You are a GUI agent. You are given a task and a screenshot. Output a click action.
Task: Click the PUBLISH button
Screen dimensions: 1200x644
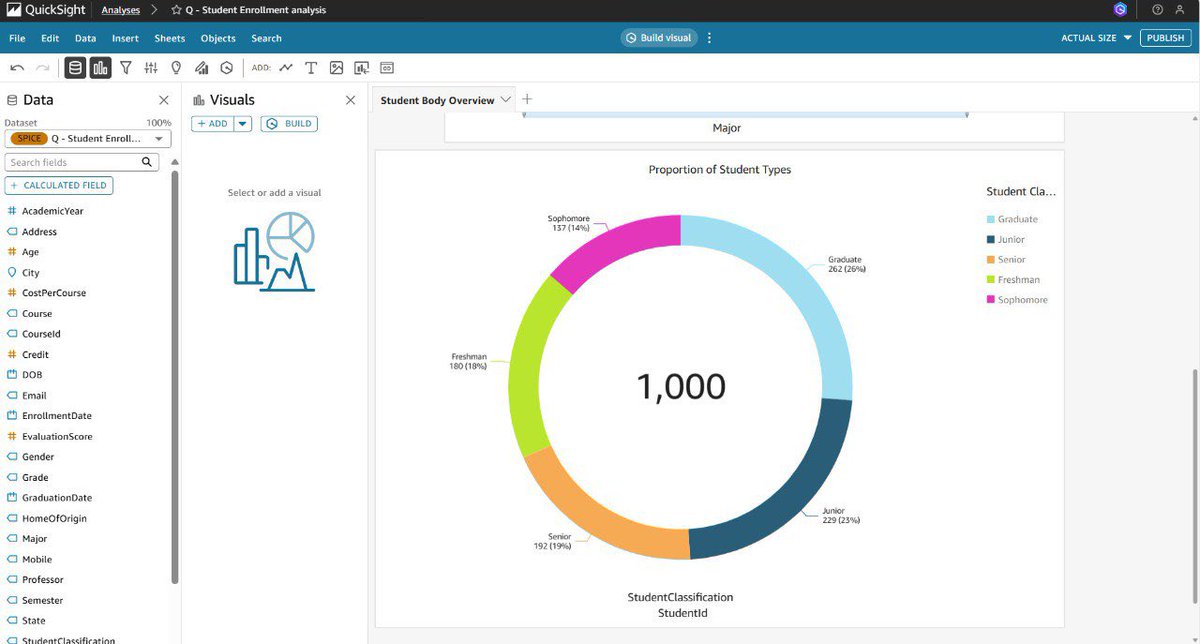click(1165, 37)
